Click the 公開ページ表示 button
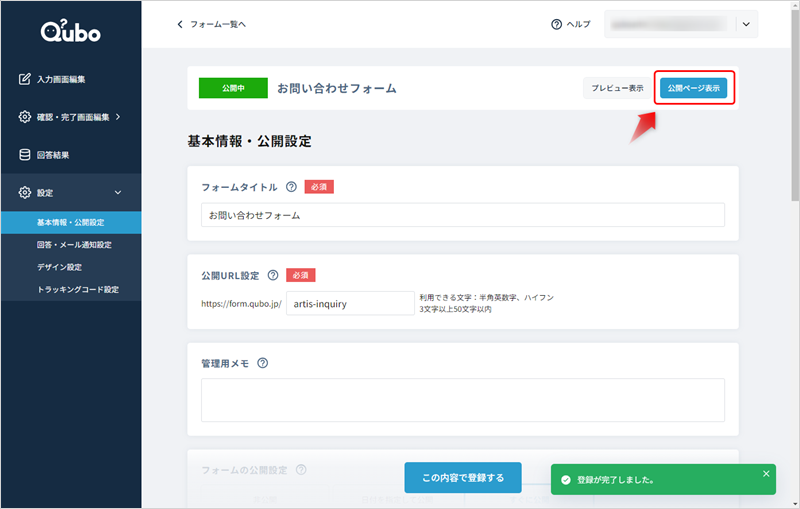Screen dimensions: 800x509 (693, 88)
